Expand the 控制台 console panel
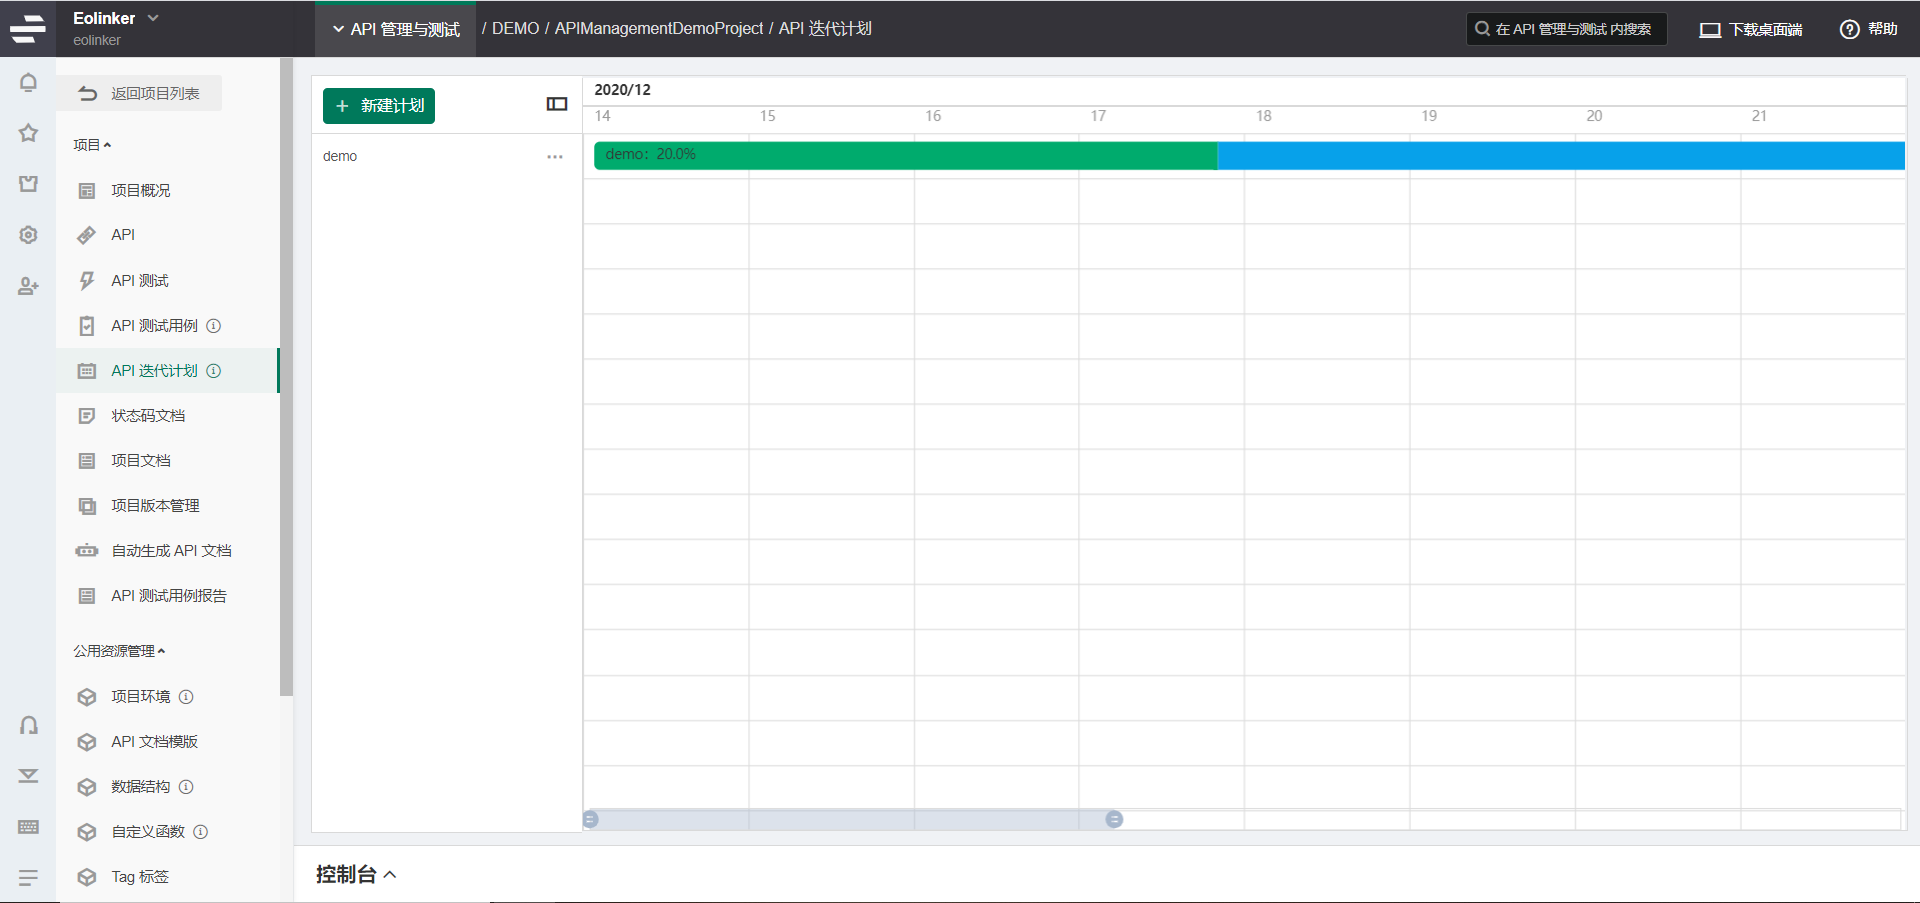 356,875
